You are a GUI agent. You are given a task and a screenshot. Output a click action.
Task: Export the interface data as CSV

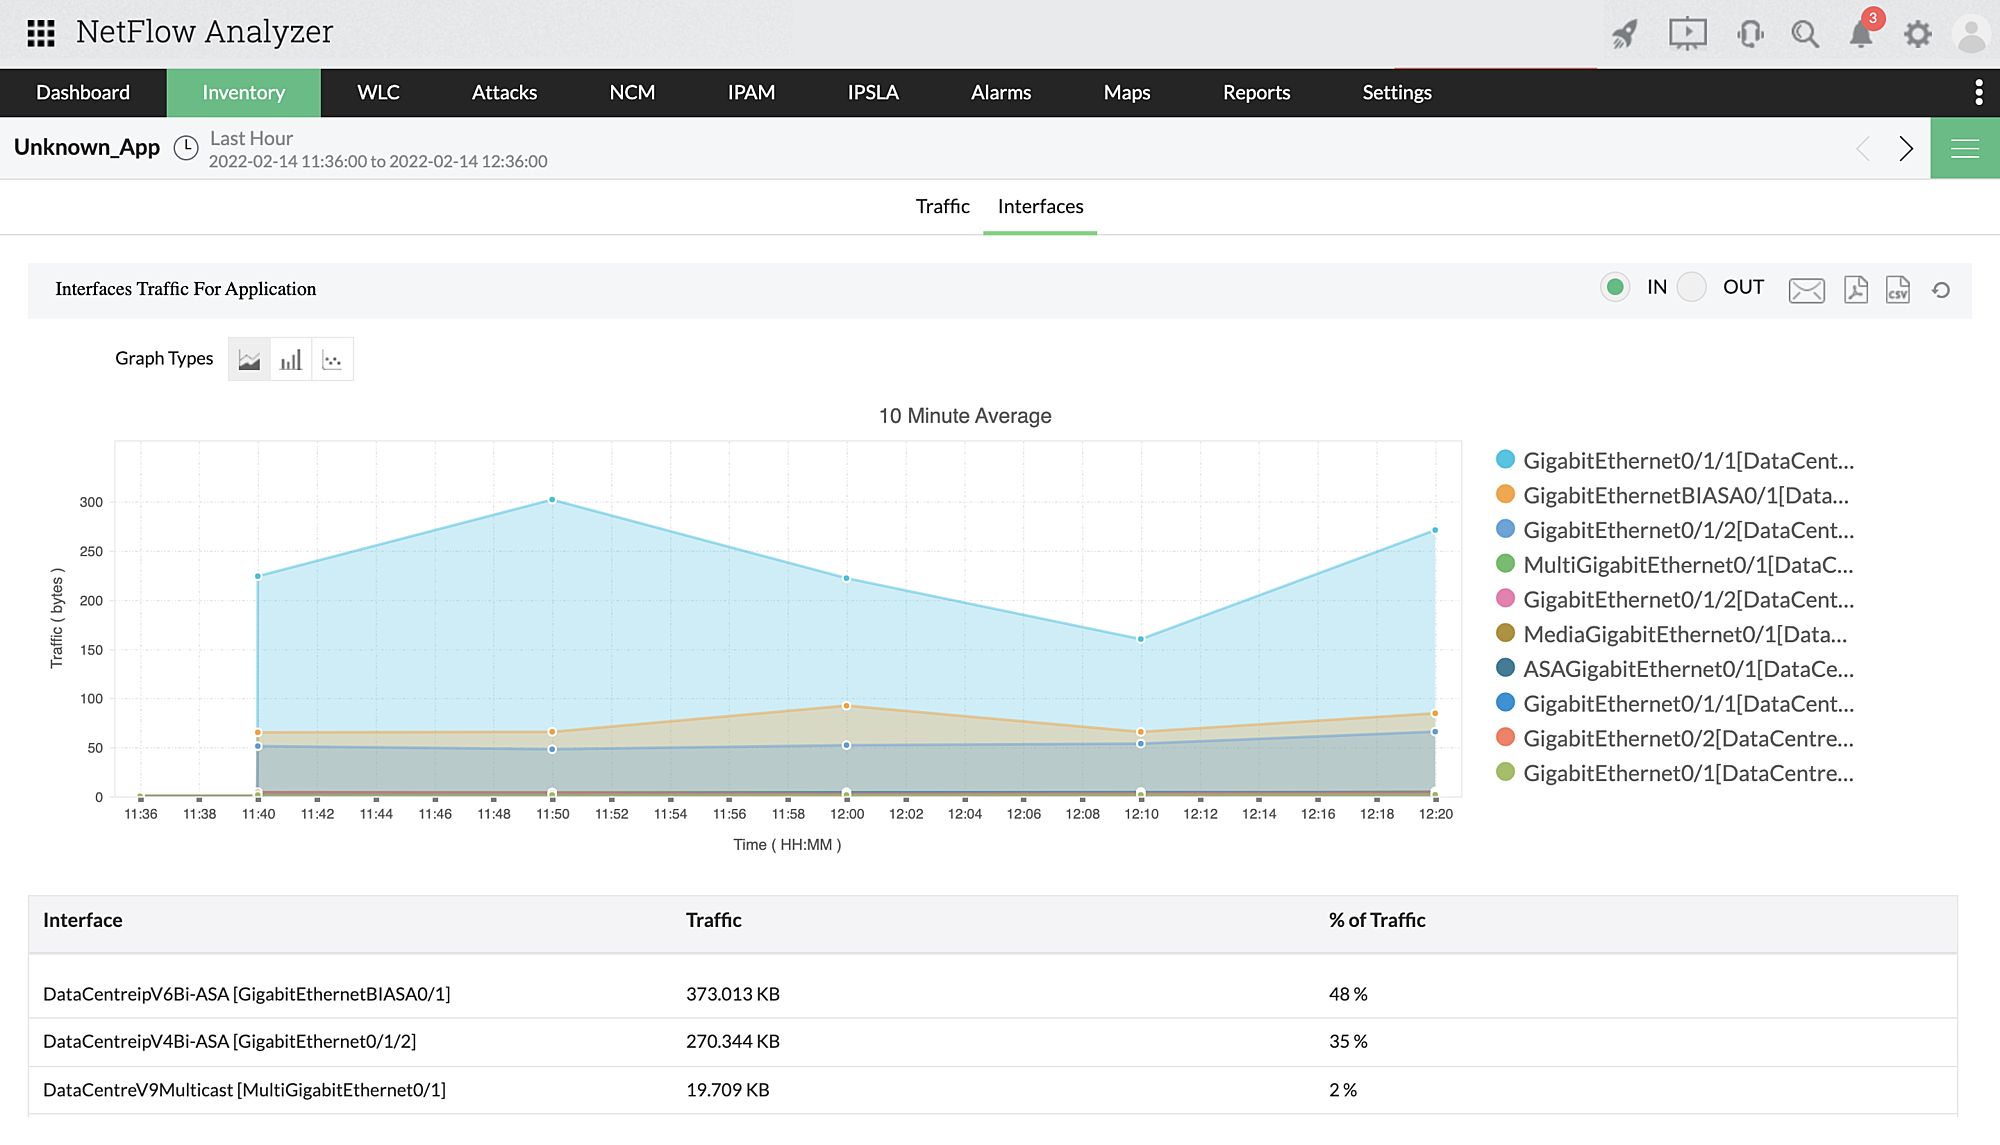pyautogui.click(x=1898, y=290)
